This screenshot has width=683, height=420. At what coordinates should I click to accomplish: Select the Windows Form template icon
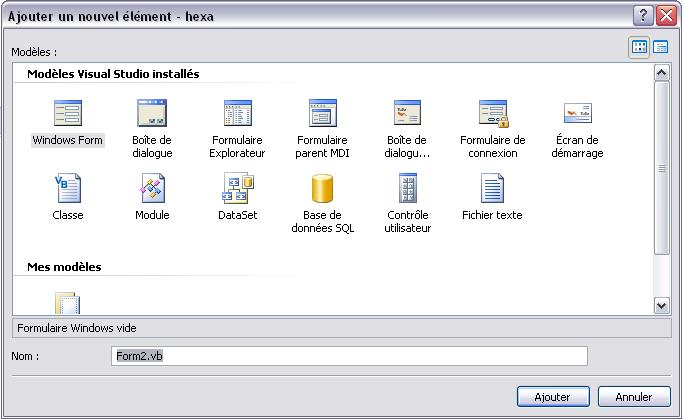[67, 113]
